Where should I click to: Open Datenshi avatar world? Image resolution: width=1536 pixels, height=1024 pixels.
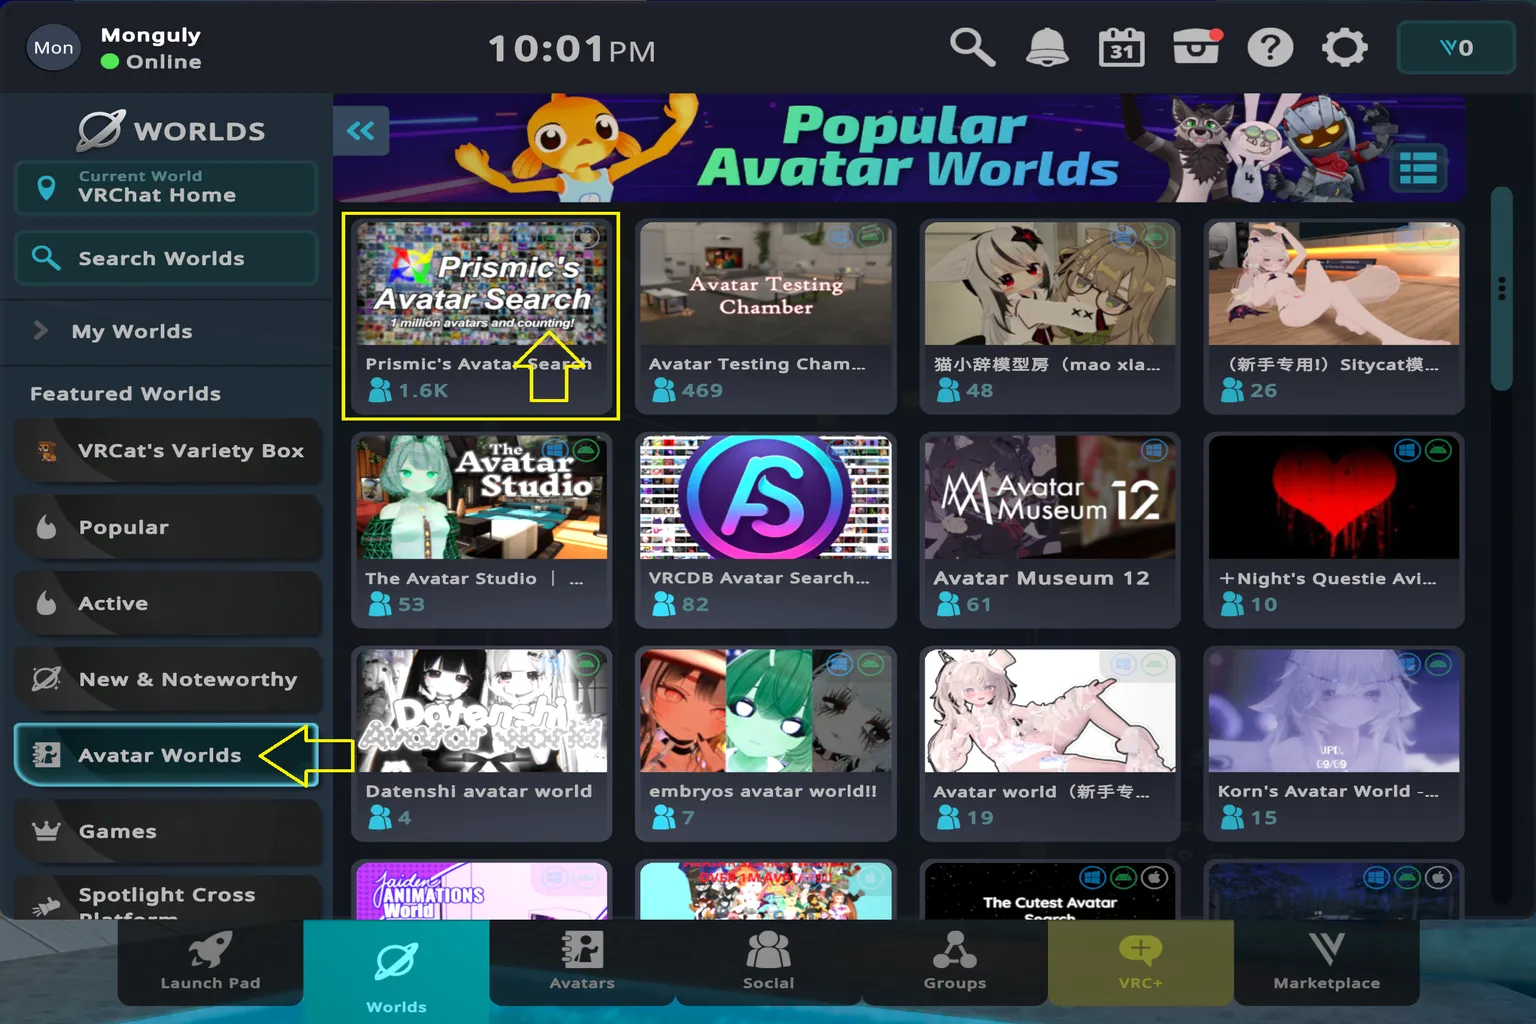pyautogui.click(x=481, y=743)
